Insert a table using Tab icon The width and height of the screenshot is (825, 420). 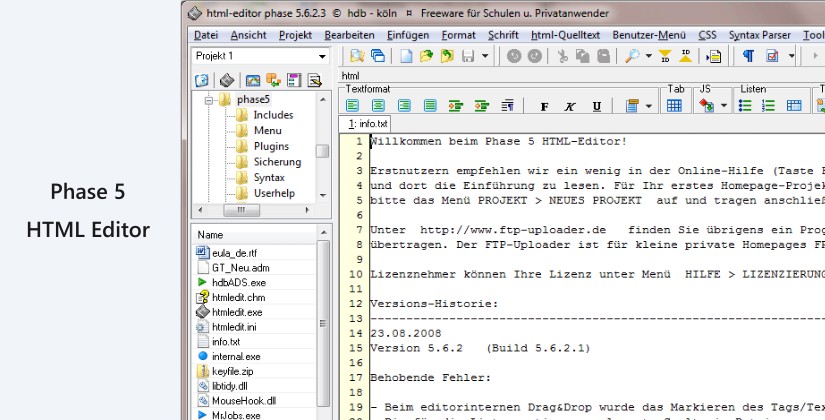pyautogui.click(x=674, y=106)
